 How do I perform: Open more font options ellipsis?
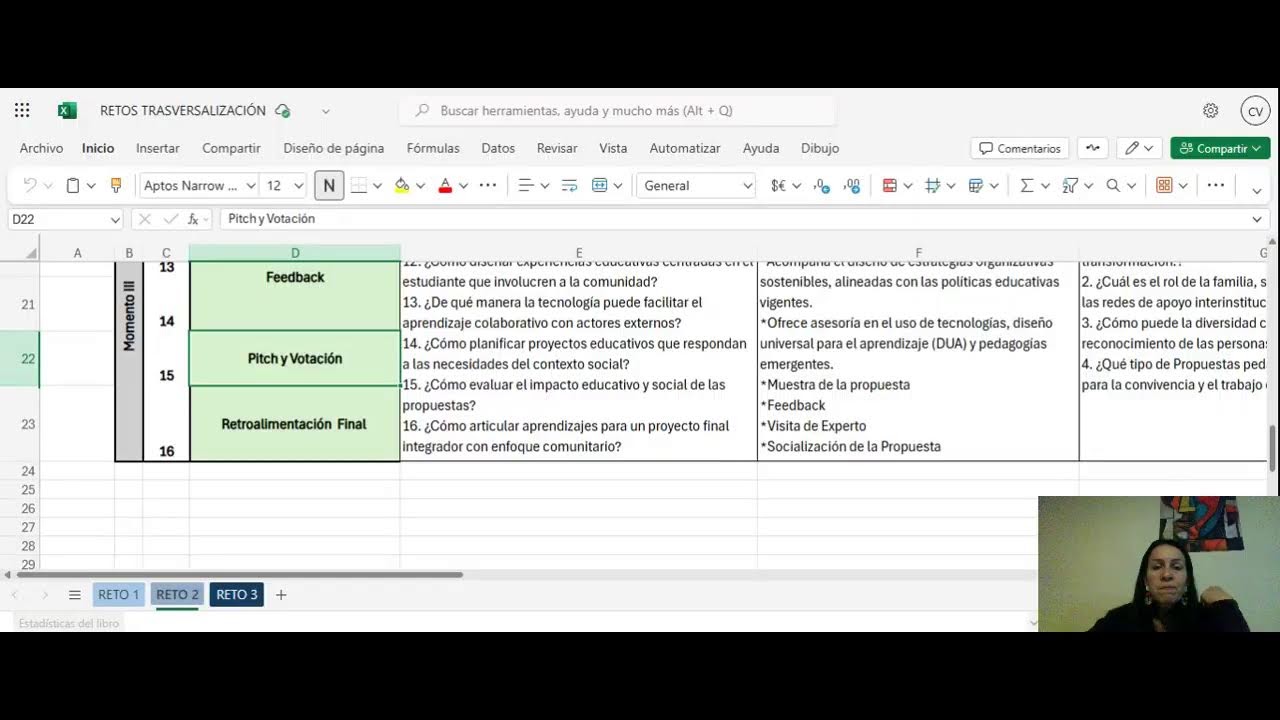[x=488, y=185]
